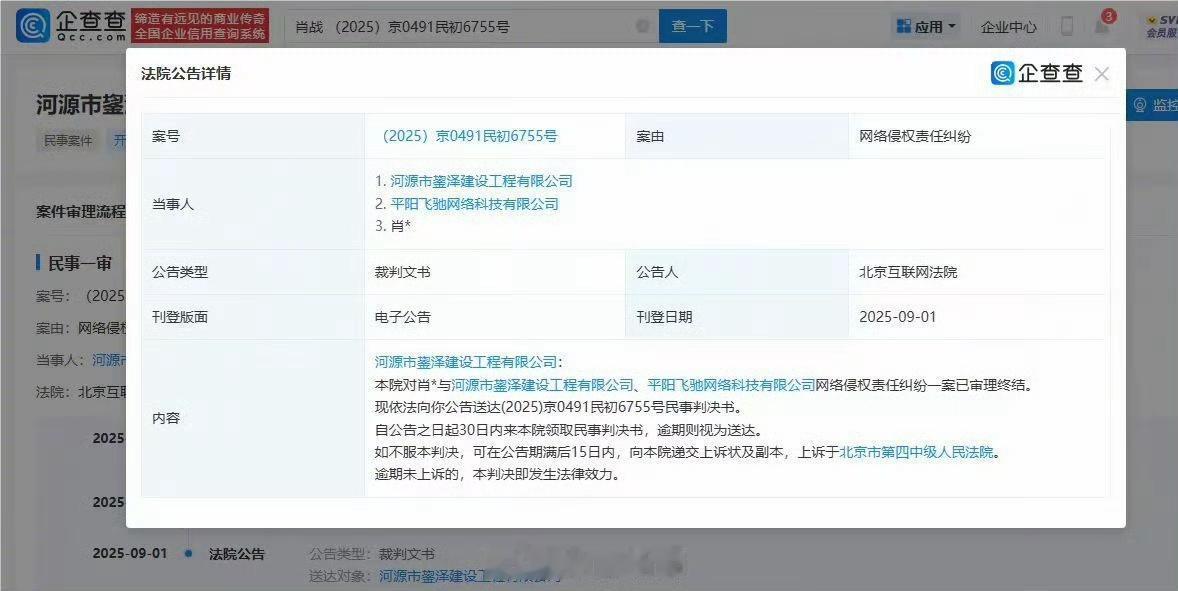
Task: Click the mobile phone icon in header
Action: (x=1066, y=26)
